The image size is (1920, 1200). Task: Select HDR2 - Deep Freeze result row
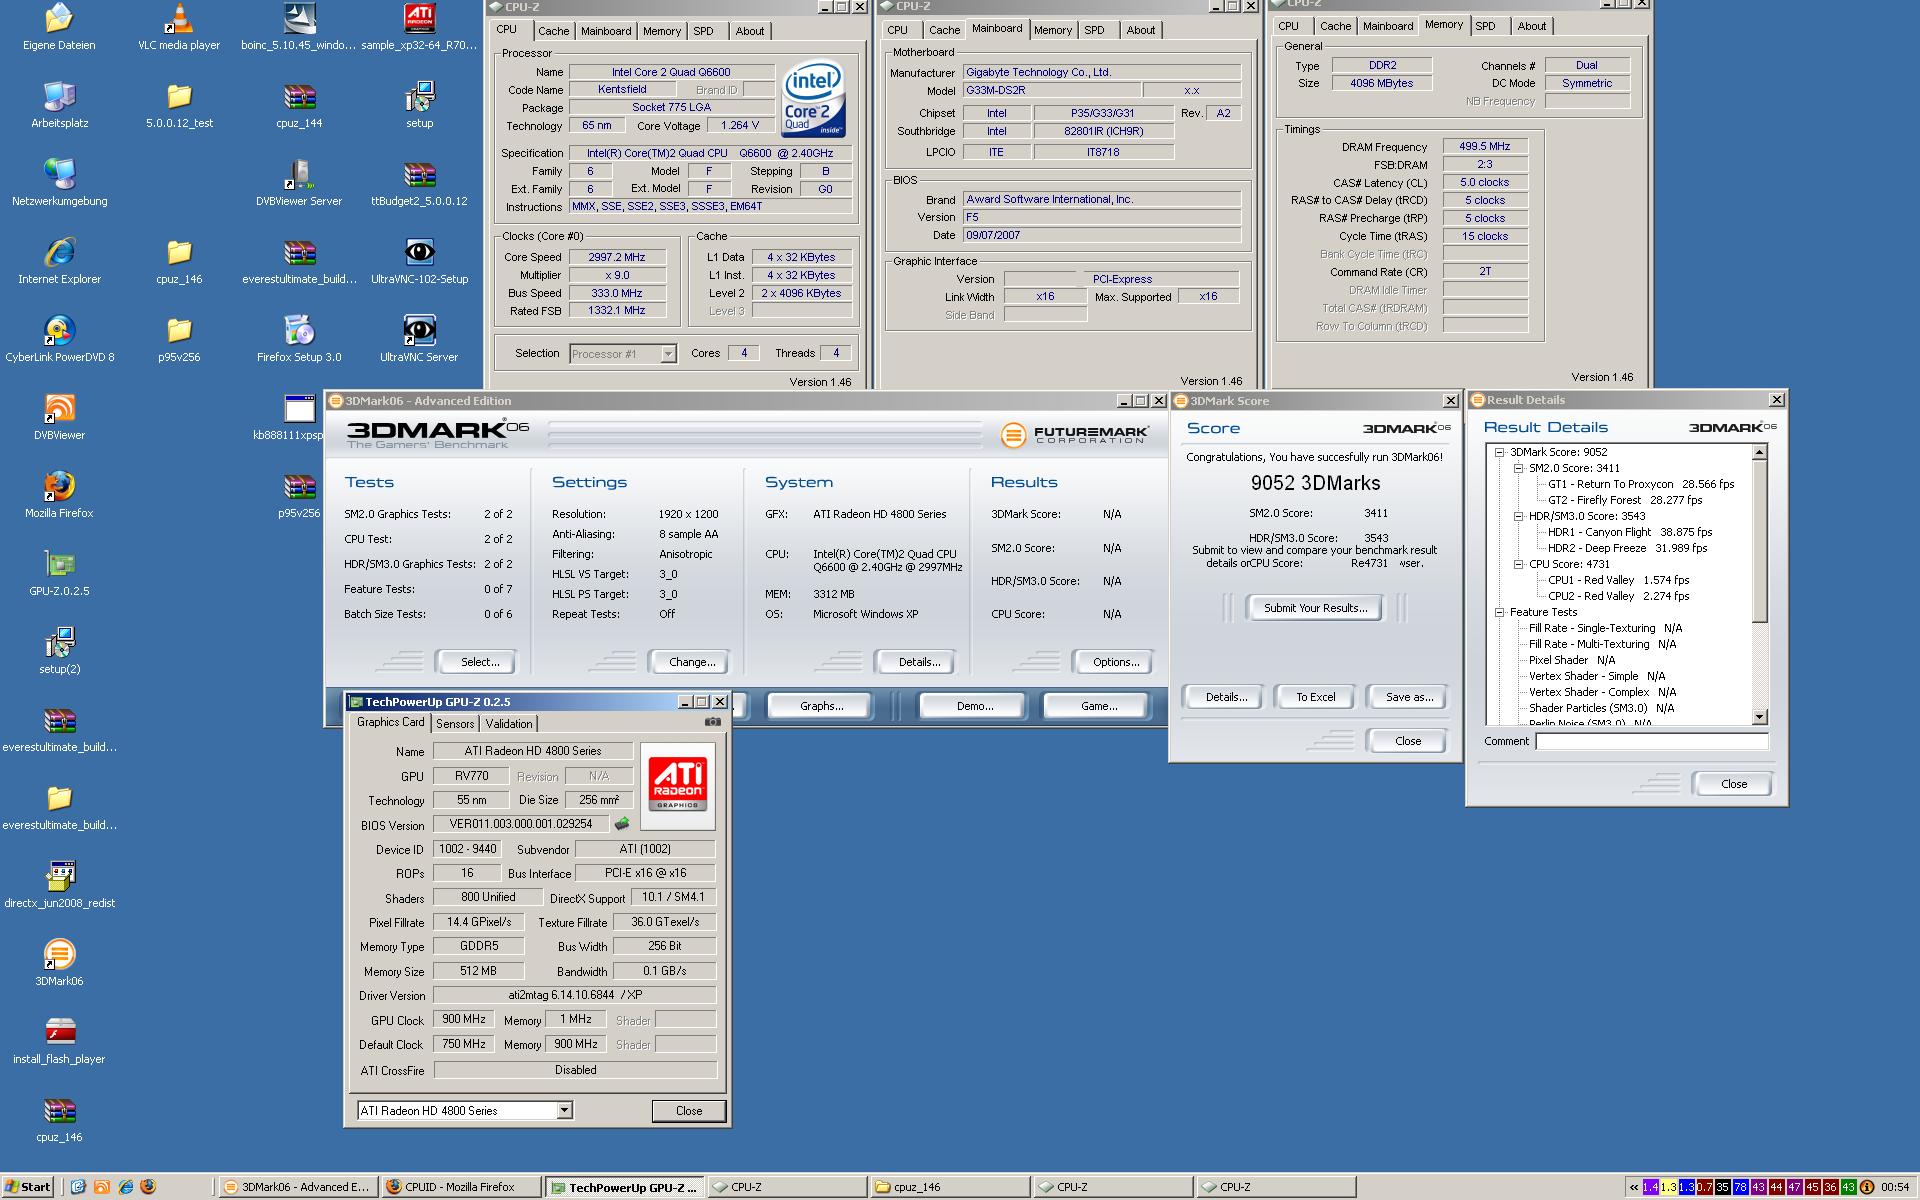click(x=1627, y=548)
